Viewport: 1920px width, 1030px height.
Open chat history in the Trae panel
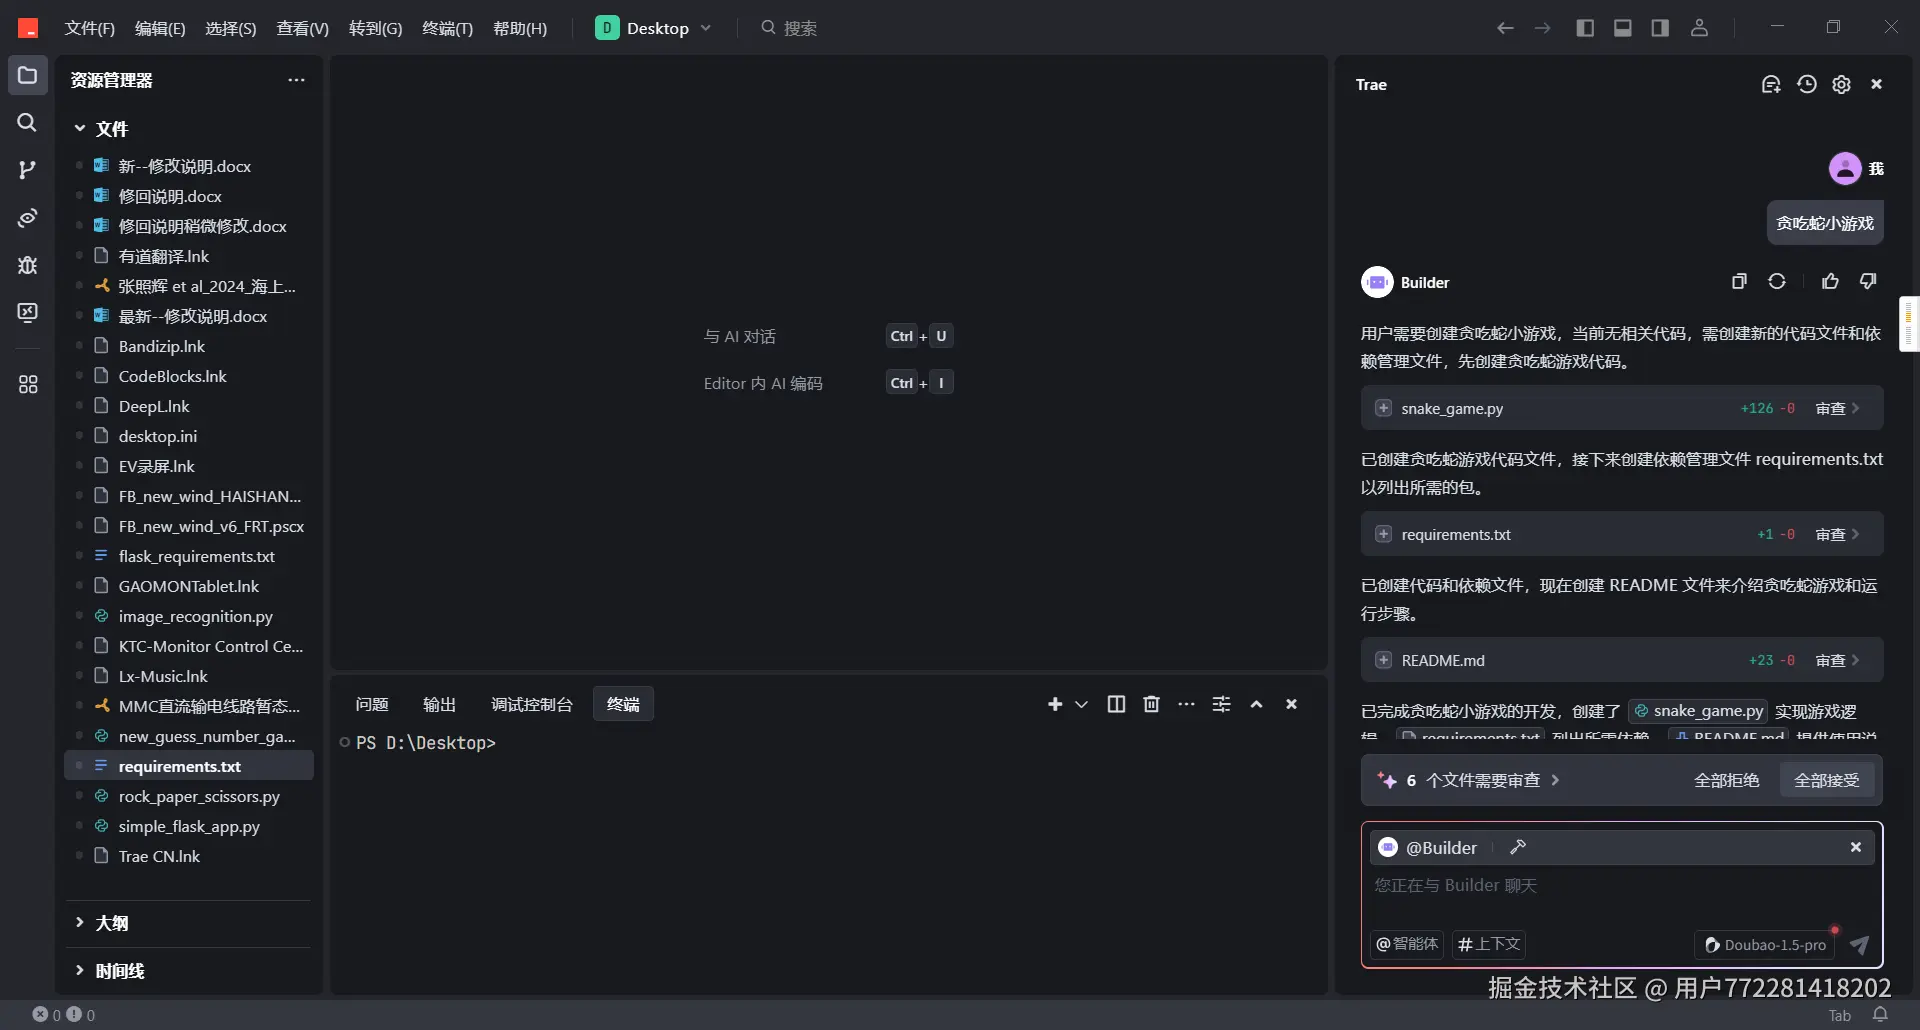click(1806, 85)
